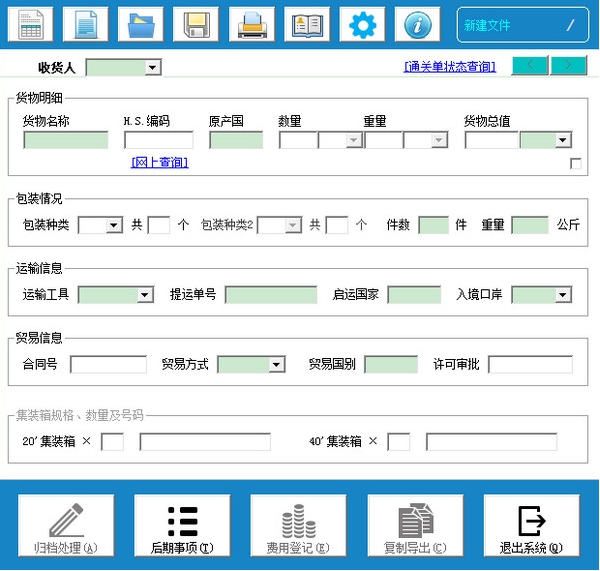Open the 重量 unit dropdown in 货物明细
This screenshot has width=600, height=571.
[439, 140]
